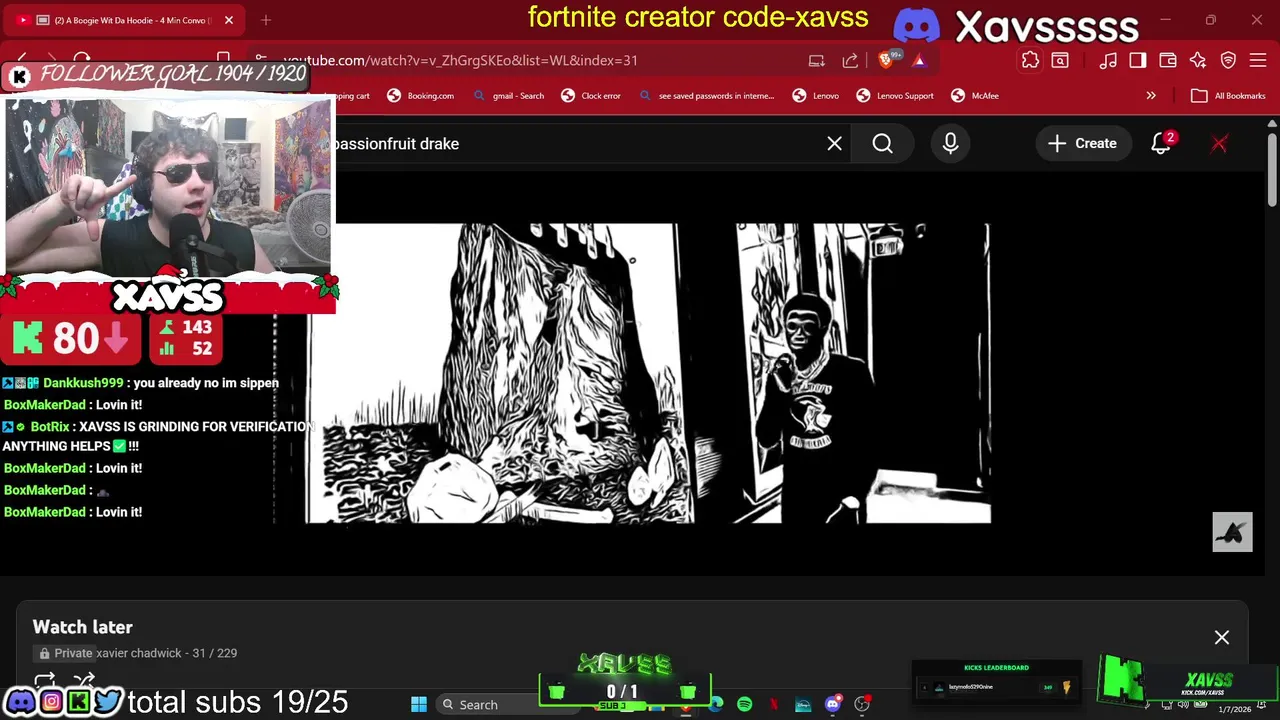Open the media control music note icon
The height and width of the screenshot is (720, 1280).
(1108, 60)
